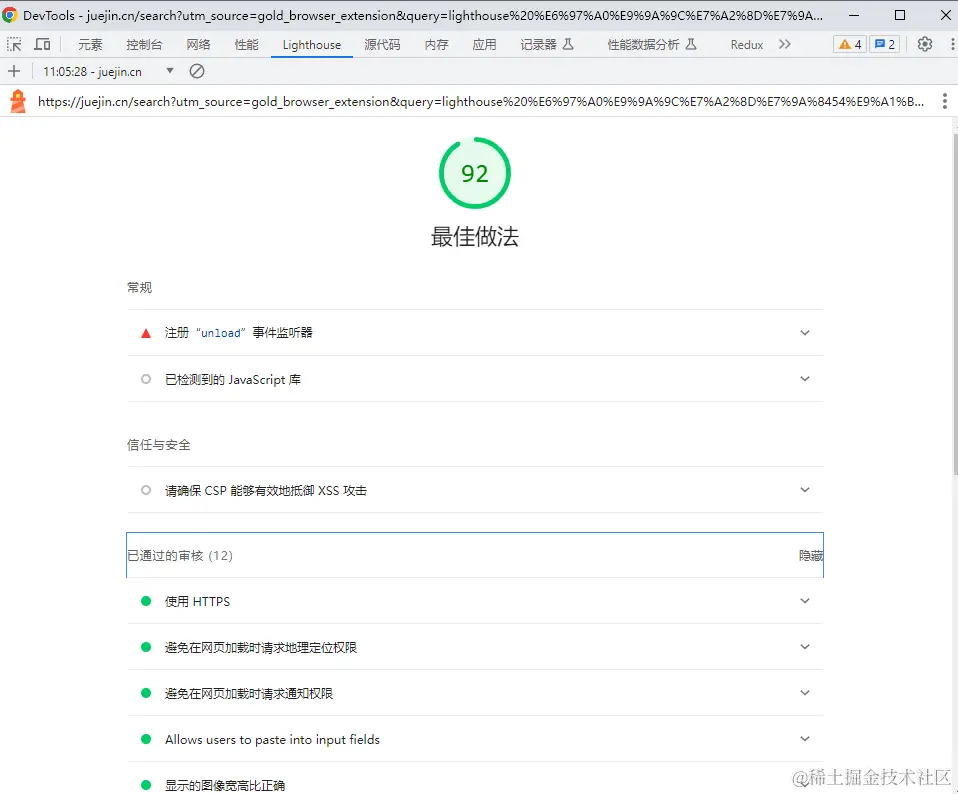This screenshot has height=794, width=958.
Task: Click the 显示的图像宽高比正确 audit title
Action: point(225,785)
